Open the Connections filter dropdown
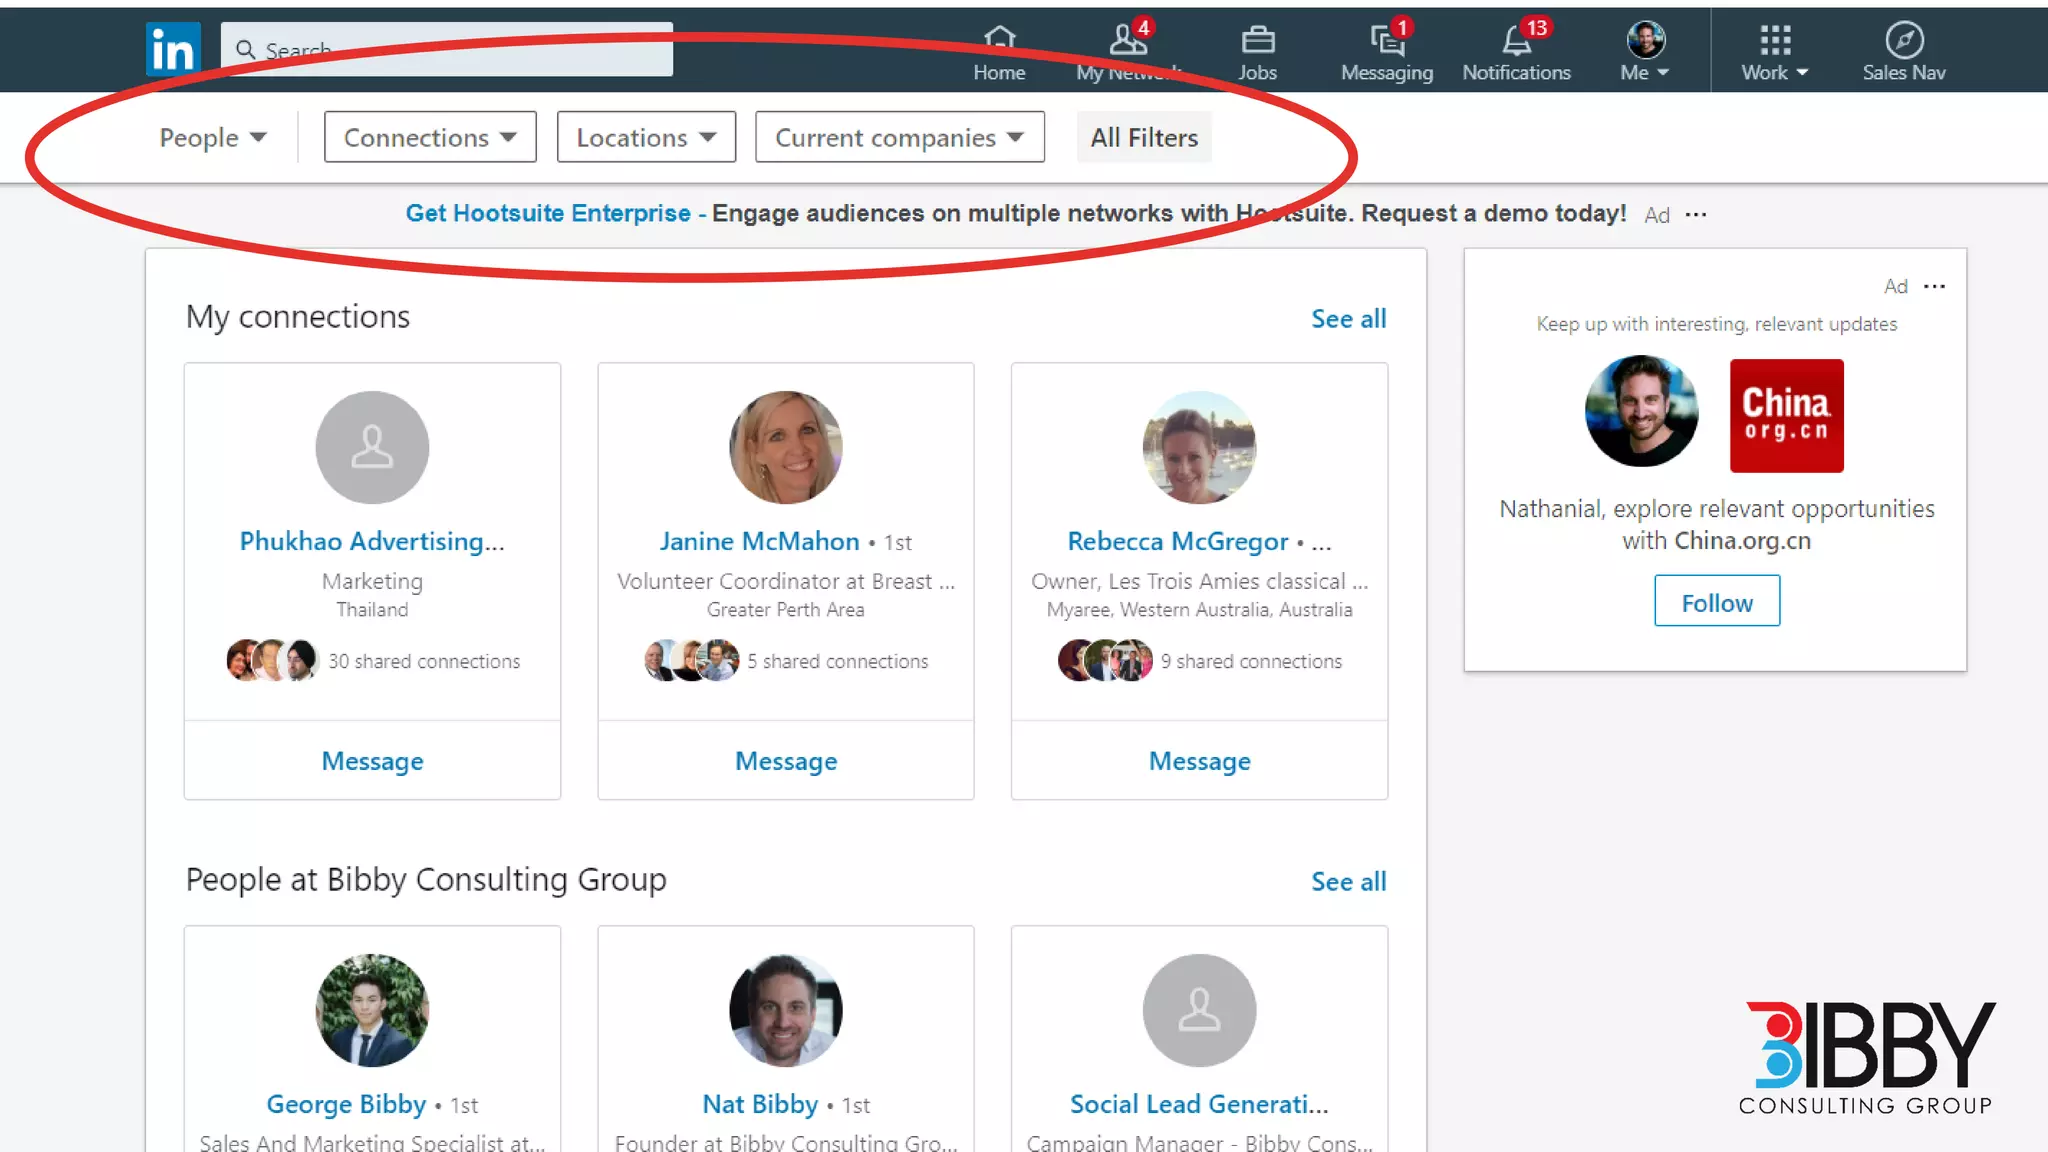This screenshot has width=2048, height=1152. (430, 137)
